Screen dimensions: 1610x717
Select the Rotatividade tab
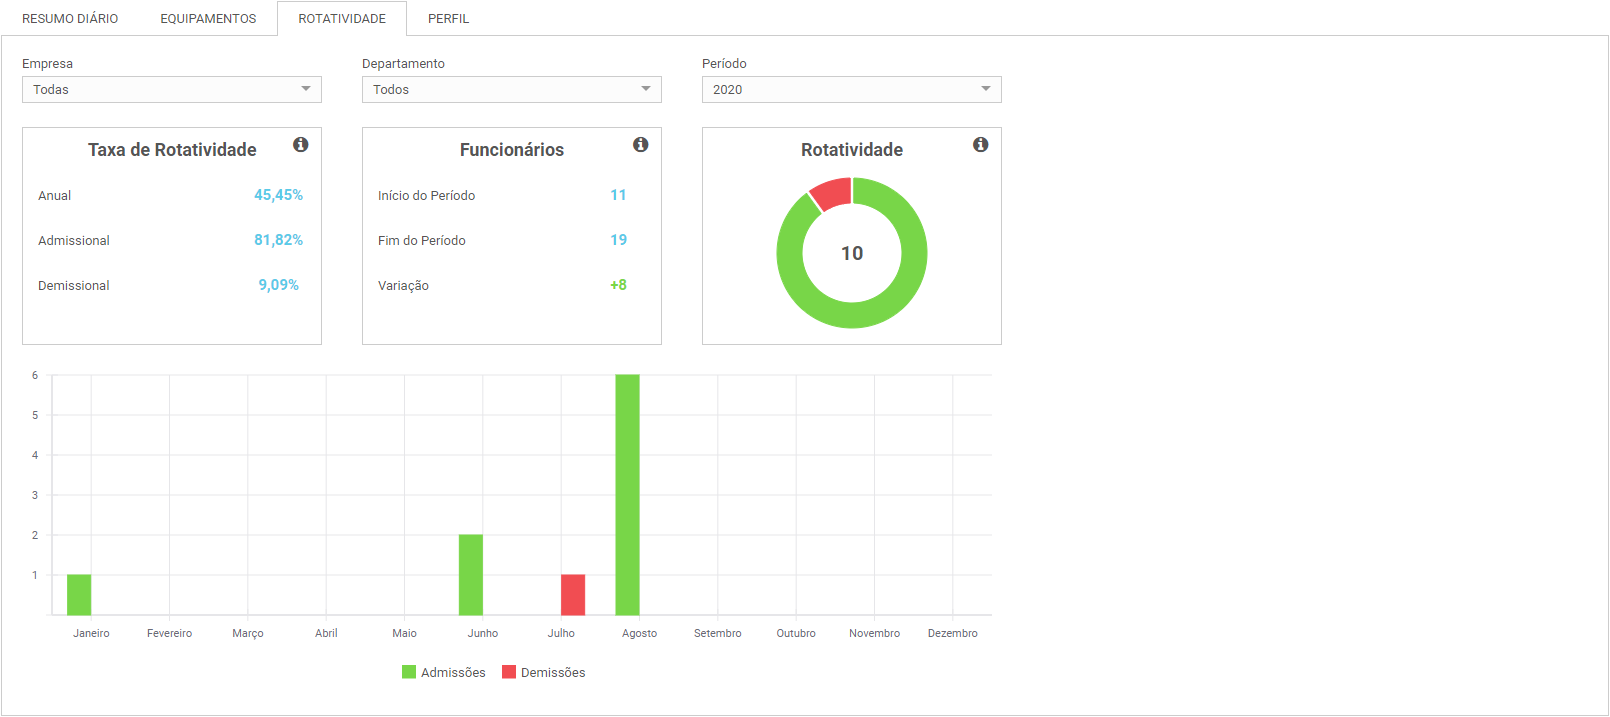342,19
